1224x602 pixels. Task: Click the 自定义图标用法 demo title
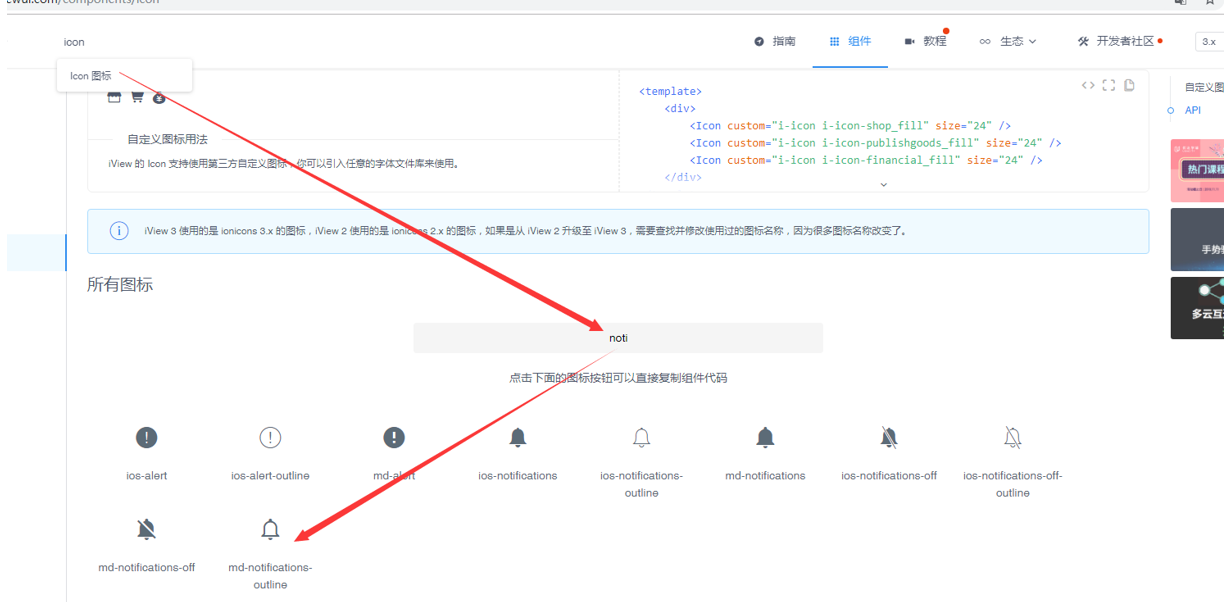(x=167, y=140)
